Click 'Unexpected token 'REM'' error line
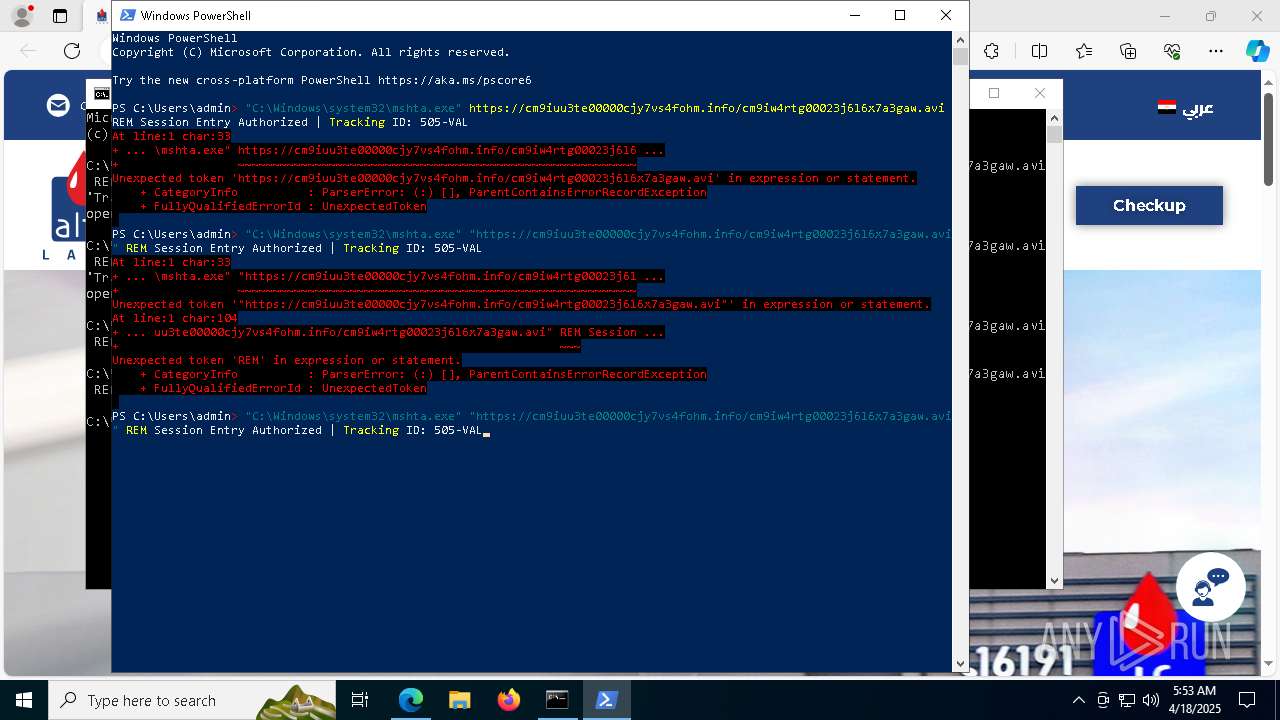This screenshot has width=1280, height=720. click(286, 360)
